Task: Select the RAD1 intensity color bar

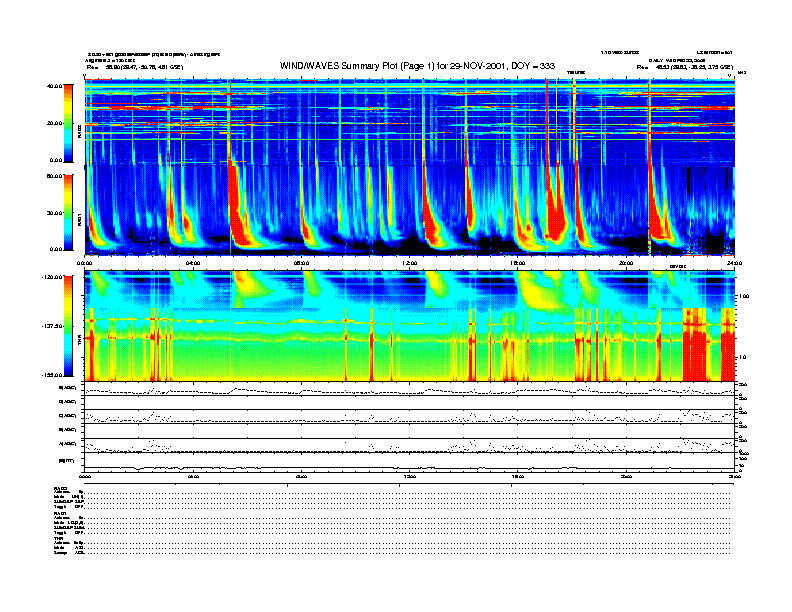Action: tap(68, 212)
